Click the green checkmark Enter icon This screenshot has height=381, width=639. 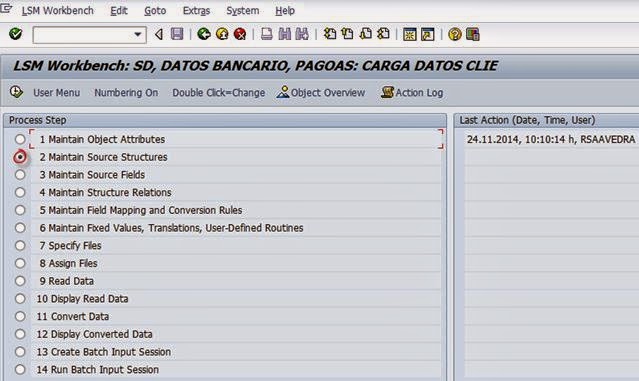click(15, 34)
